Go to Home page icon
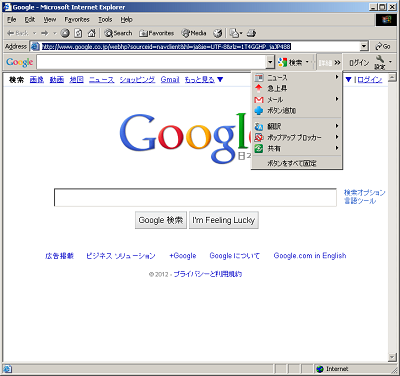This screenshot has height=376, width=400. 92,33
